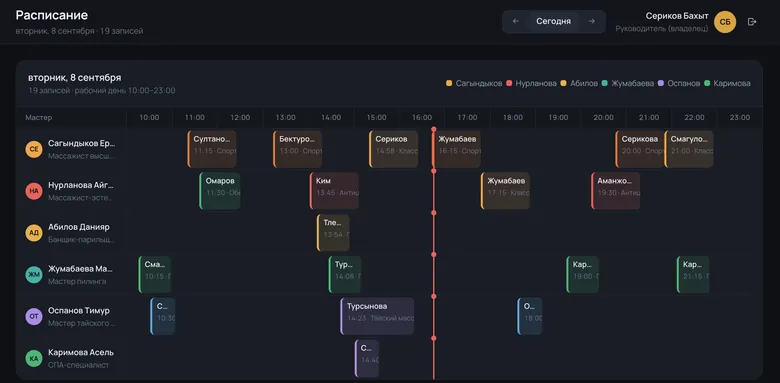Open Ким appointment at 13:45

(334, 191)
